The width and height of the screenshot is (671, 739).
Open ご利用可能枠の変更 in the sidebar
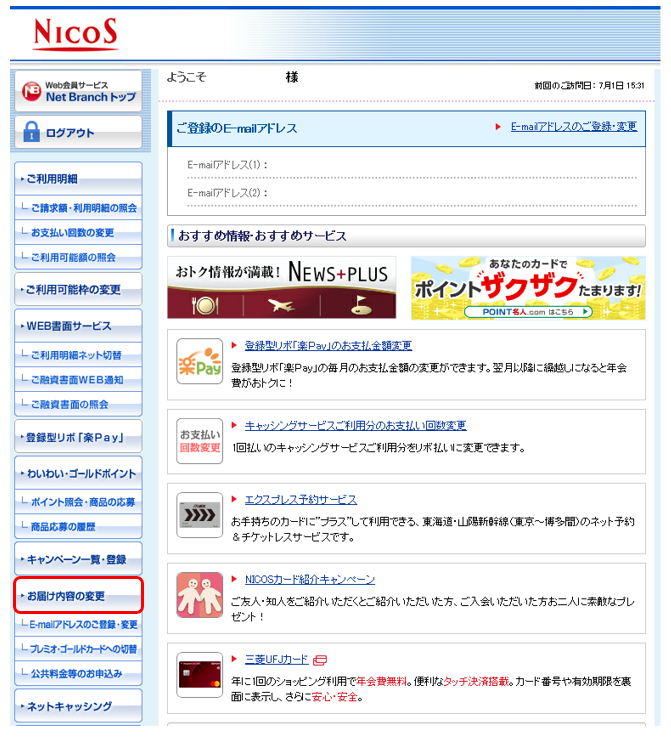78,289
